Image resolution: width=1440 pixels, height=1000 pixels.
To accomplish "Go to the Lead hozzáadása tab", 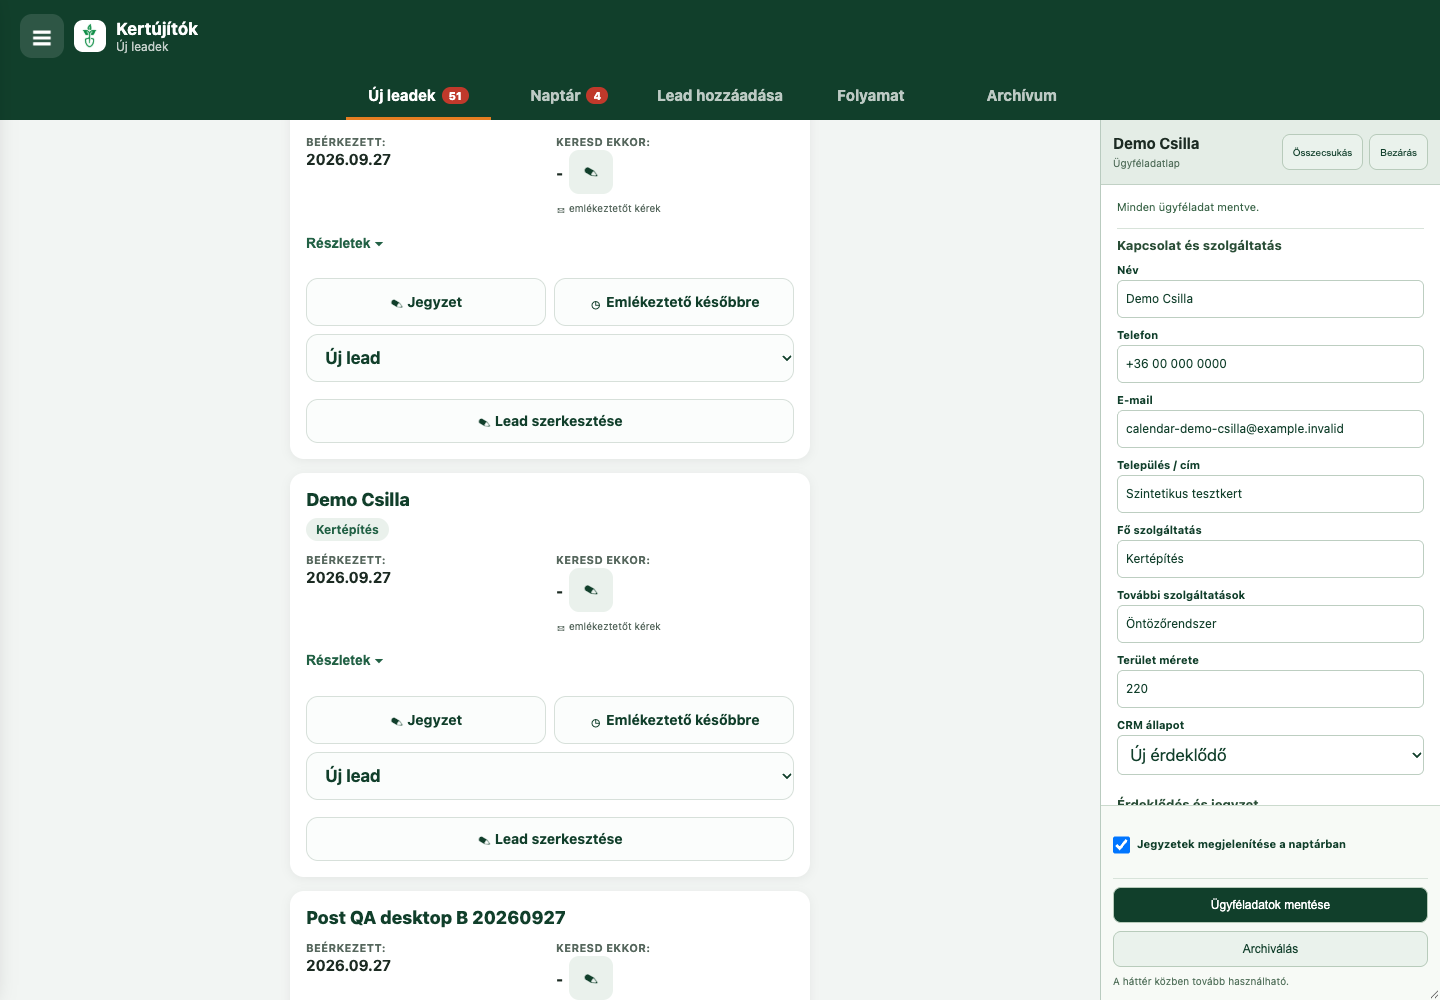I will pyautogui.click(x=720, y=96).
